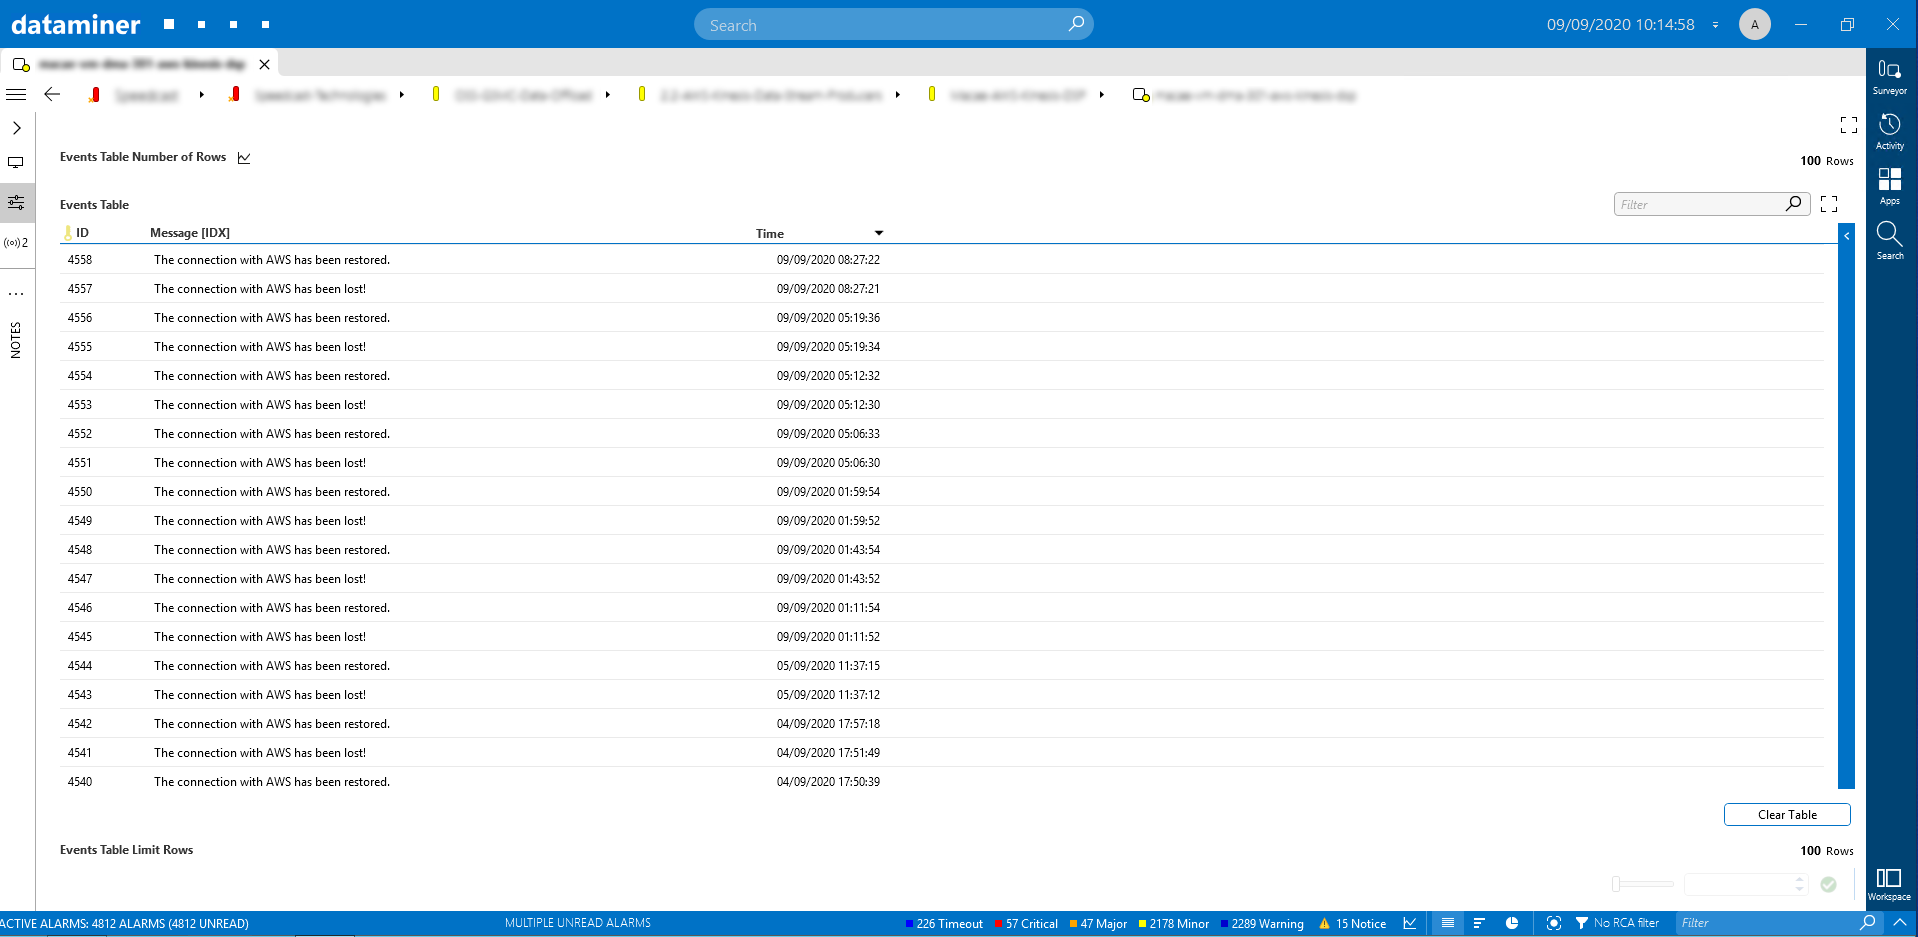Expand breadcrumb arrow before the final element icon

click(x=1101, y=95)
